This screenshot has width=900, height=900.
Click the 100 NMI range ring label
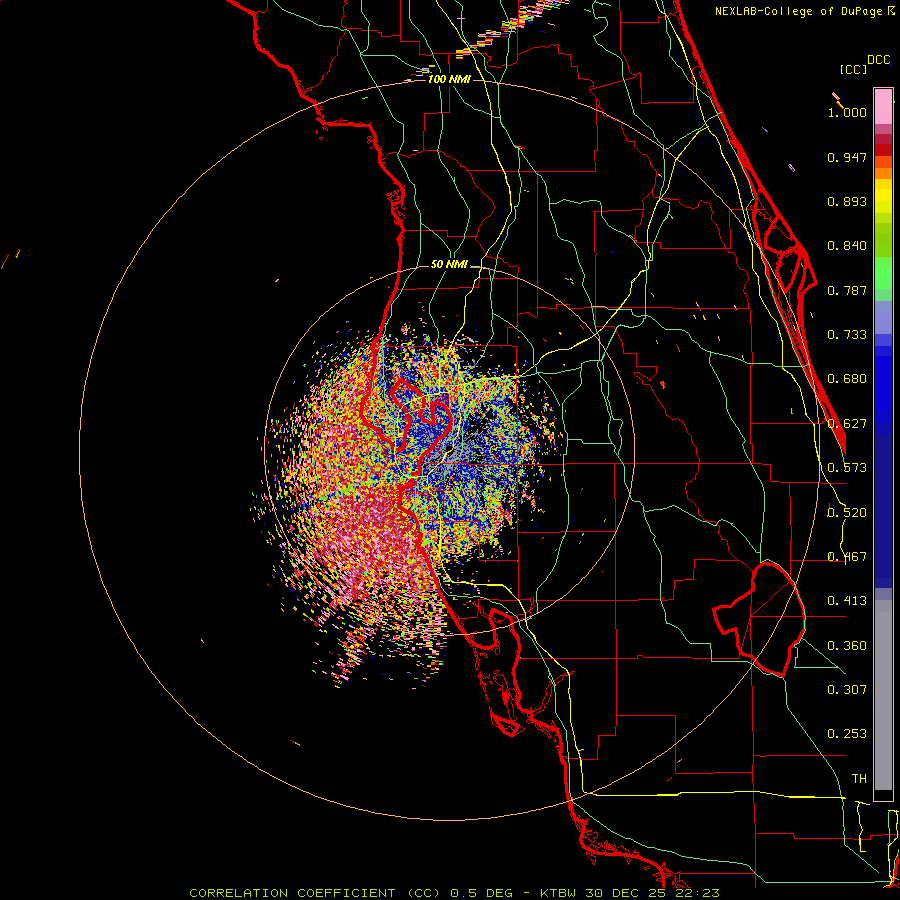pyautogui.click(x=449, y=79)
